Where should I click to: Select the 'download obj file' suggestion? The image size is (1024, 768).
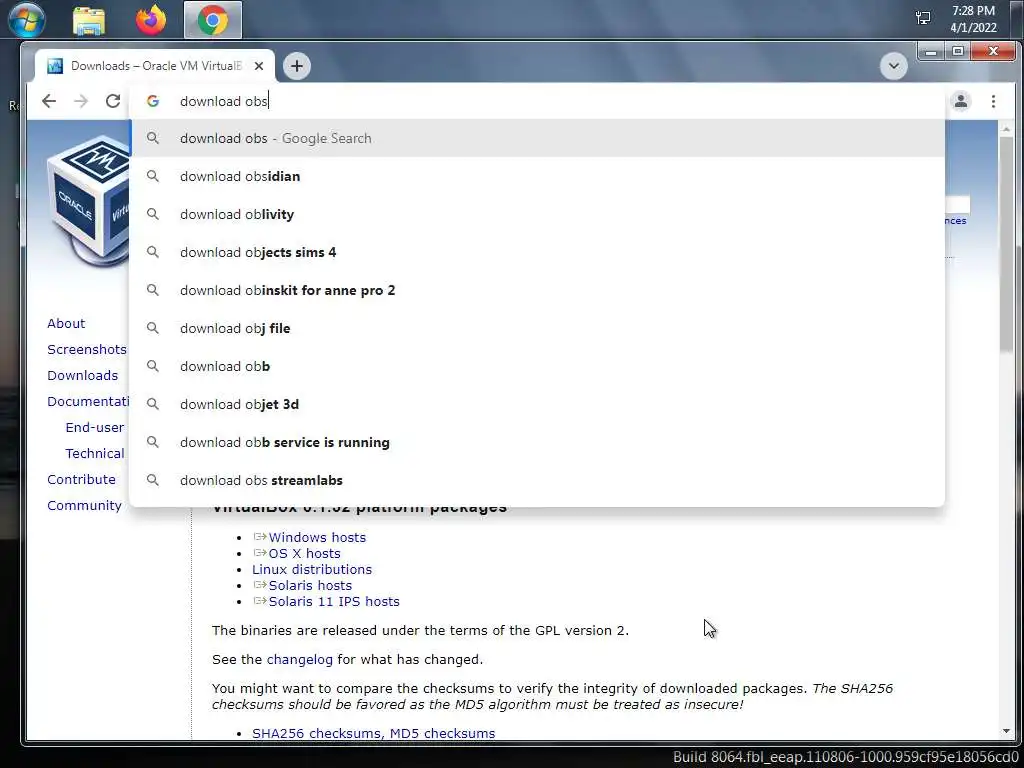(537, 328)
